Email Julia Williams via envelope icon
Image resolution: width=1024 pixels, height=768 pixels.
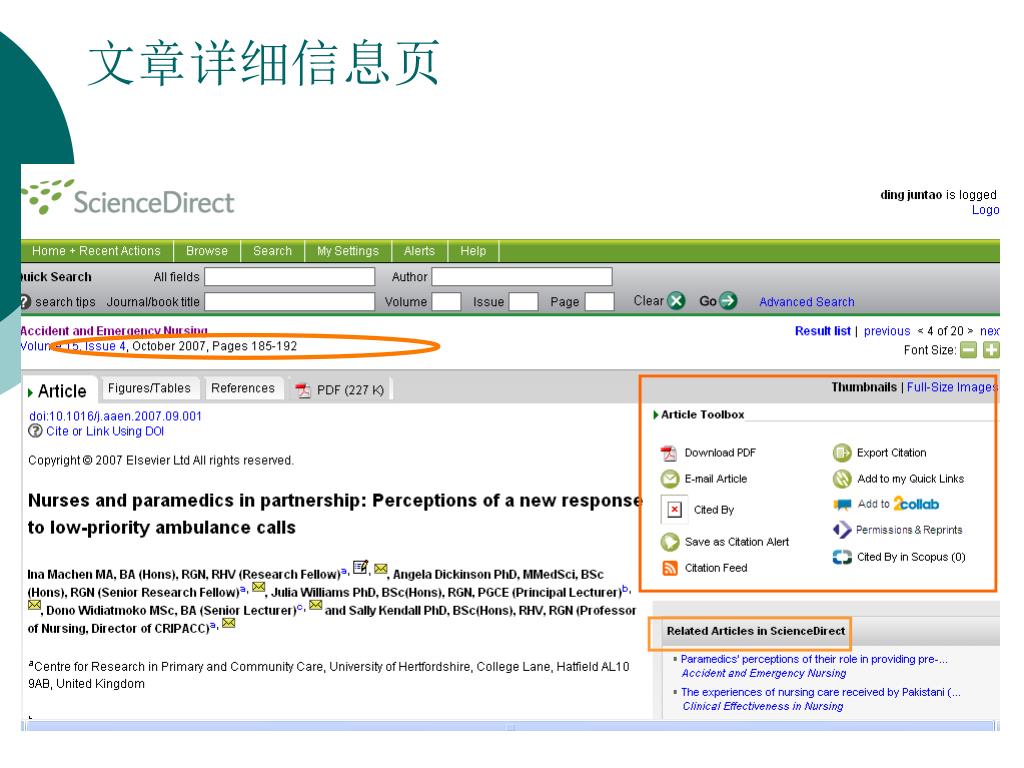[35, 605]
